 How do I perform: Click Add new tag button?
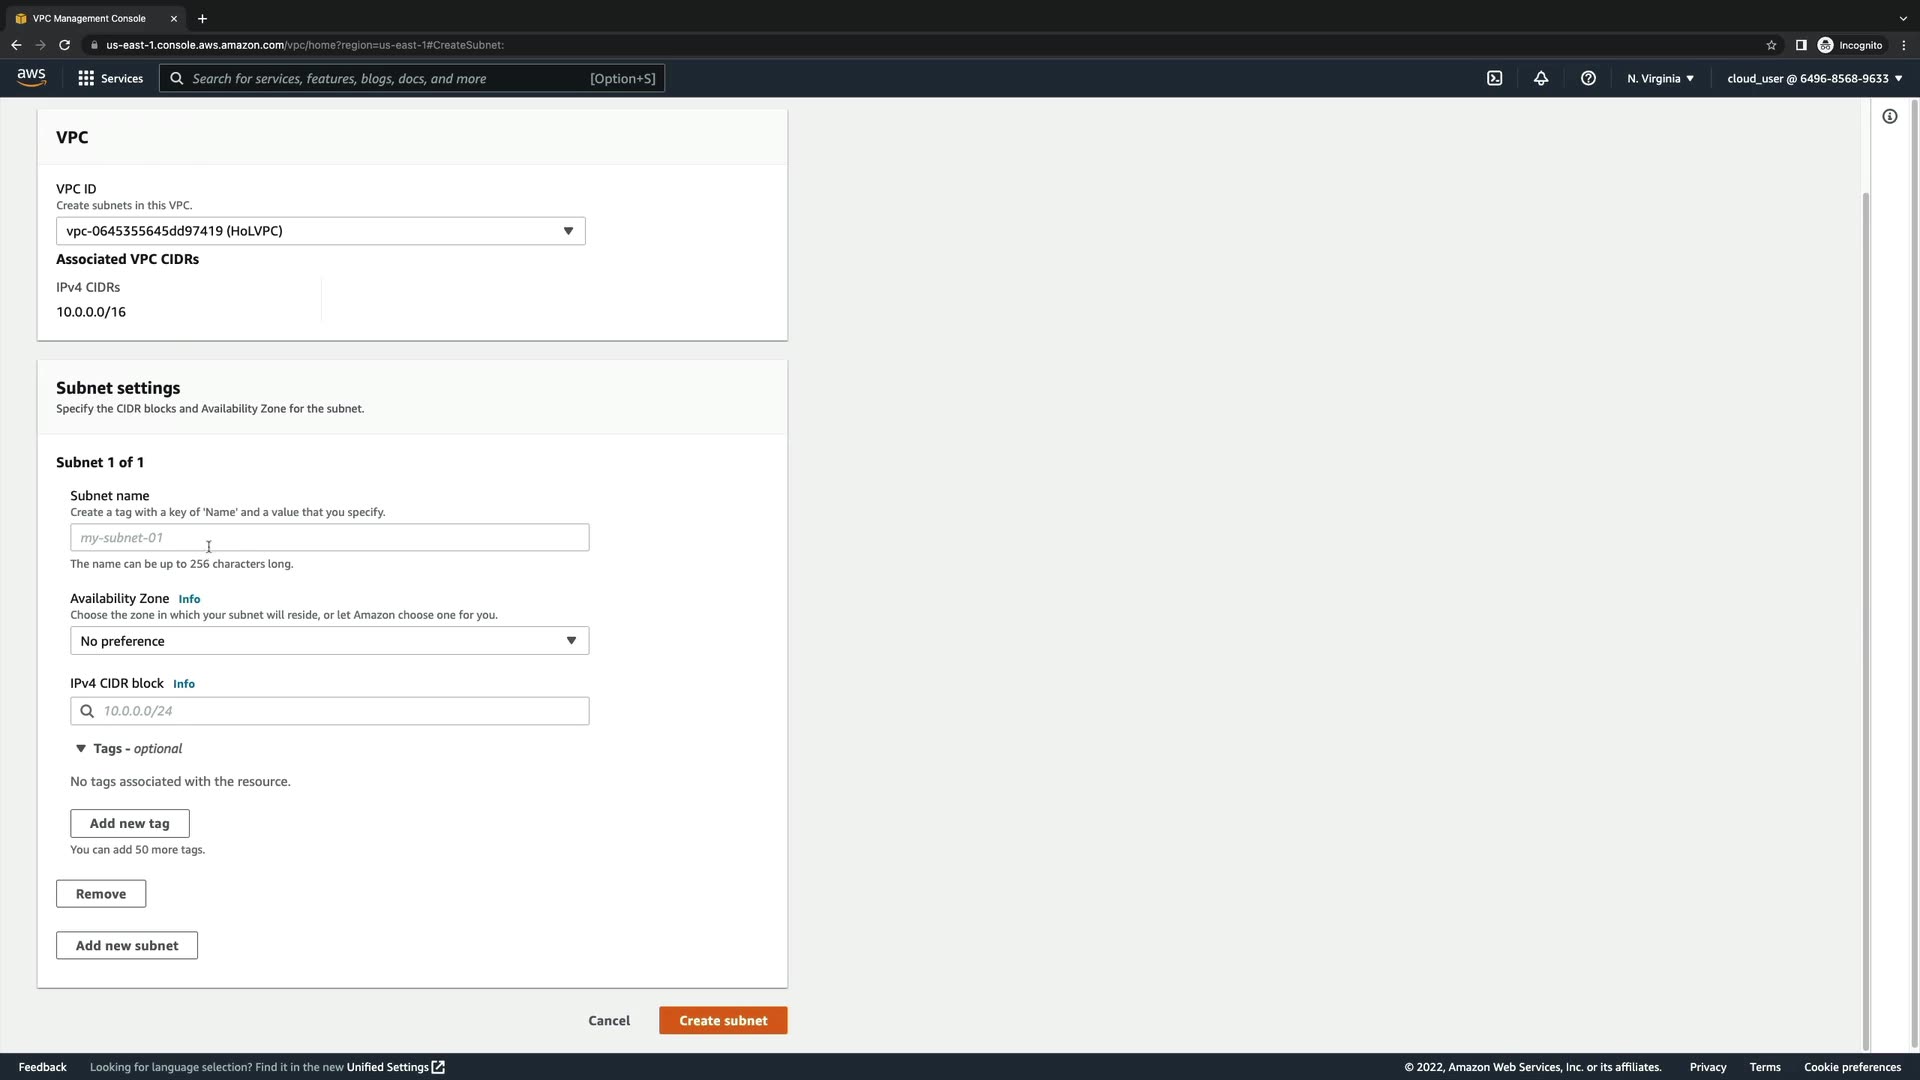coord(130,823)
